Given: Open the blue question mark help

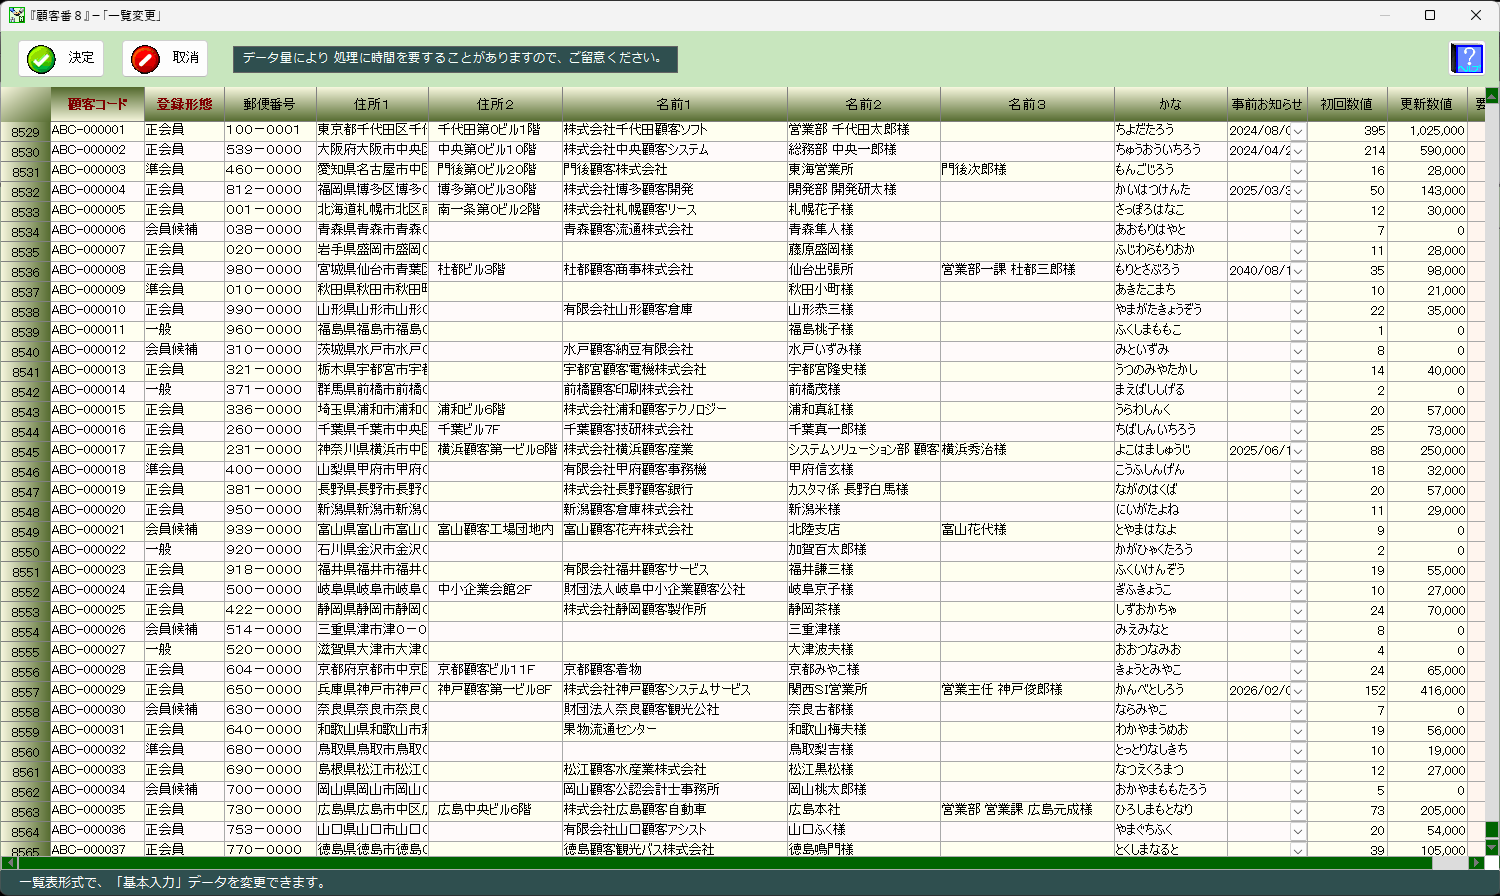Looking at the screenshot, I should point(1467,58).
